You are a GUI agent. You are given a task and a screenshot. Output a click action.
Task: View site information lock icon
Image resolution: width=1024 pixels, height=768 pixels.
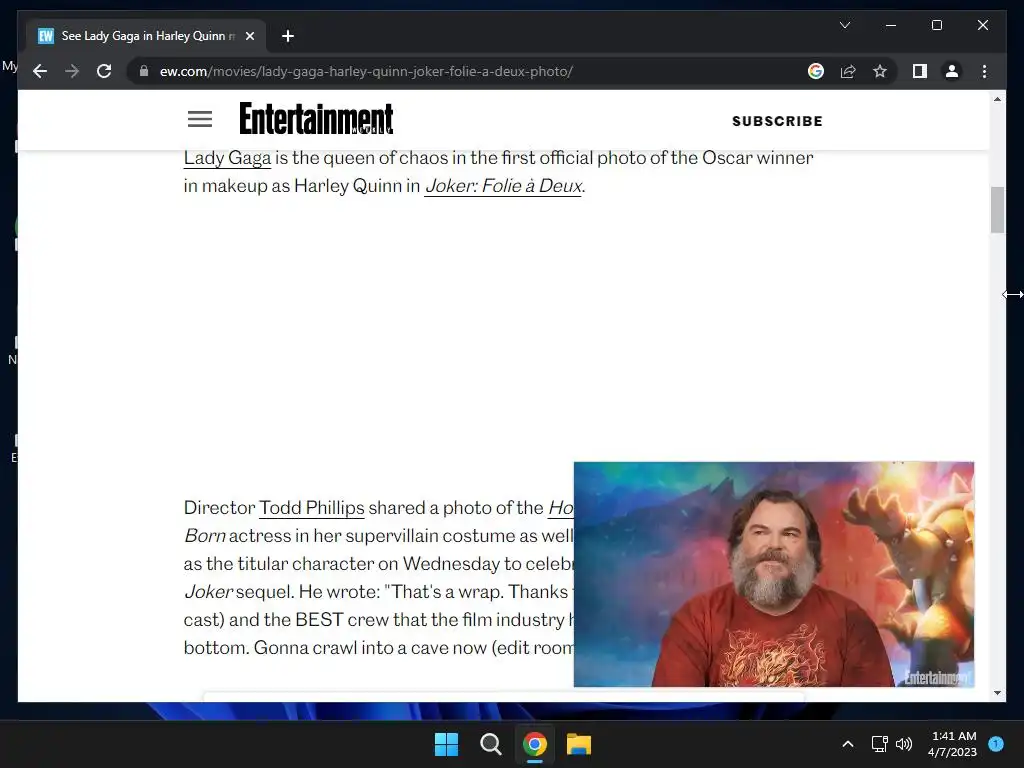144,71
